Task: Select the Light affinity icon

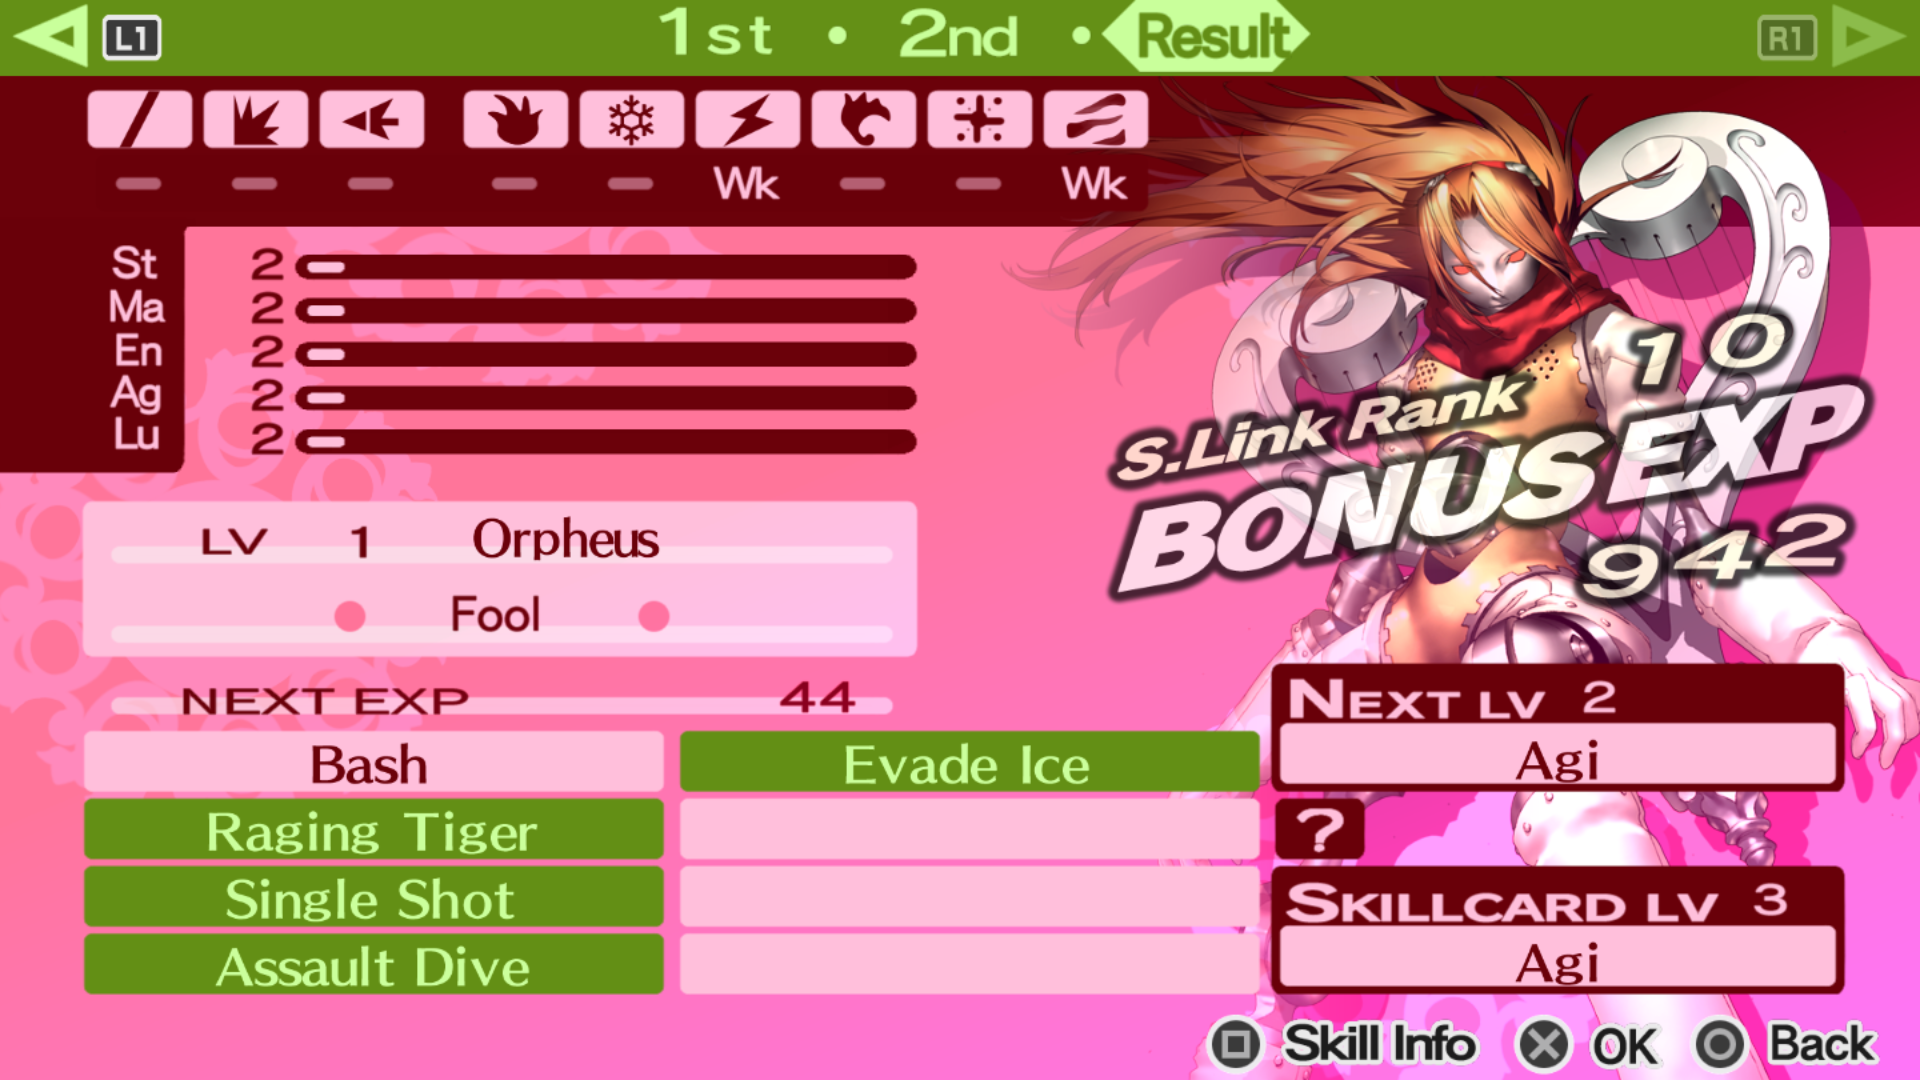Action: pyautogui.click(x=979, y=120)
